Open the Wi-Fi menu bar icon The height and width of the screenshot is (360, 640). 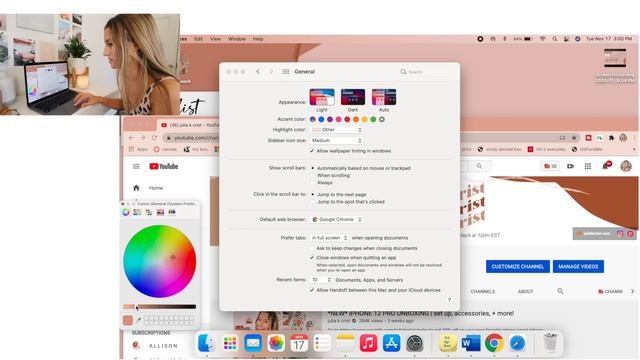542,39
